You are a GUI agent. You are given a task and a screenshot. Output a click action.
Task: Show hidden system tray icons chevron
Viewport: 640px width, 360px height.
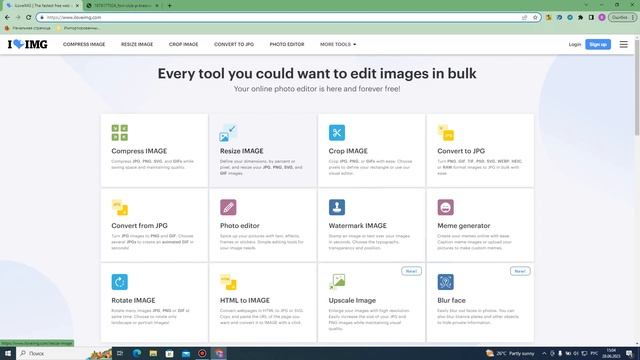coord(544,353)
